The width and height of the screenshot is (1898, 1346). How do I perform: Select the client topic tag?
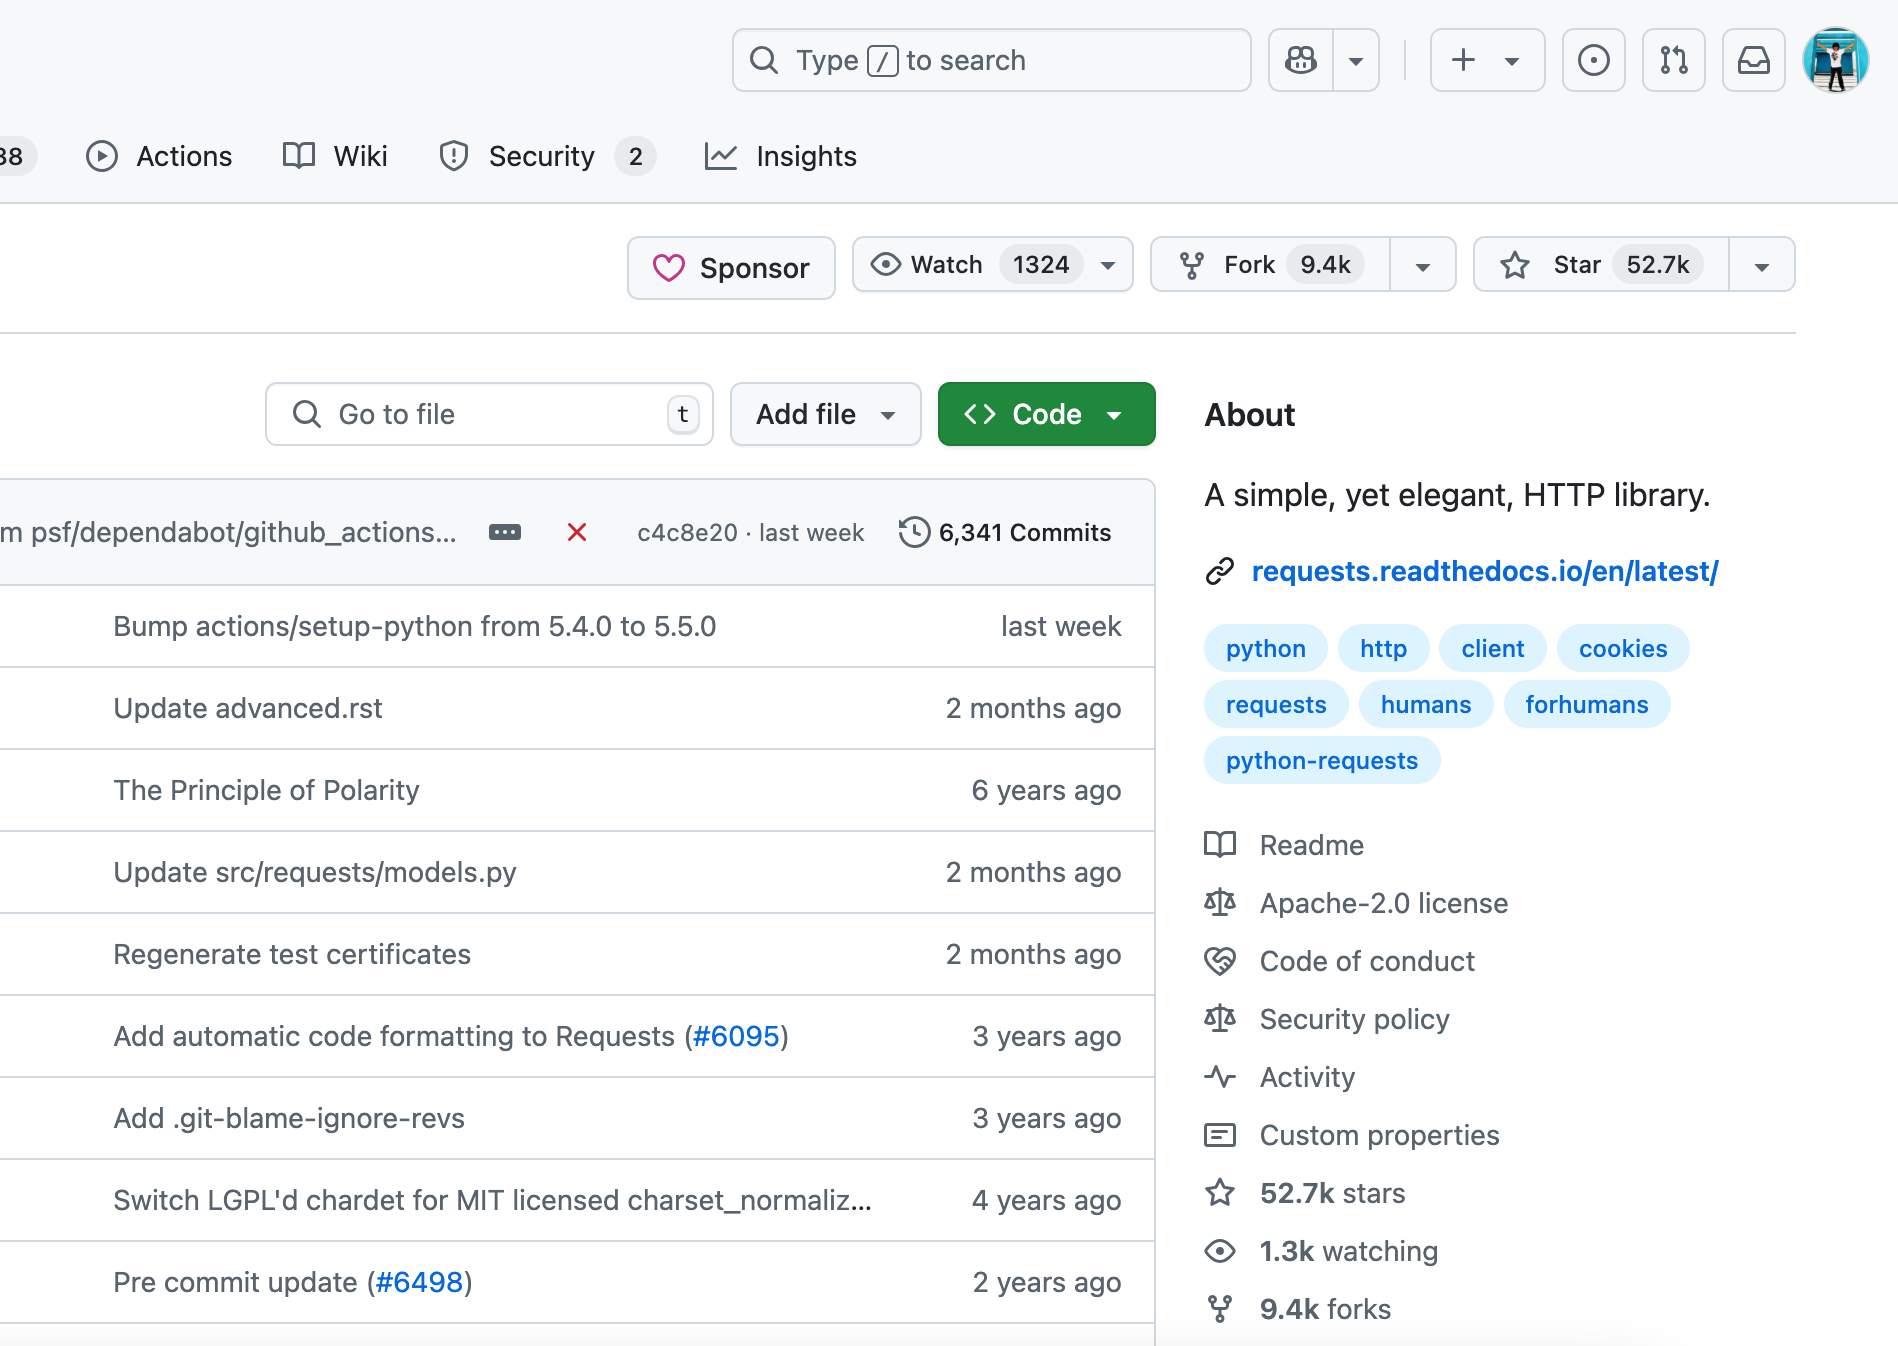(x=1492, y=648)
